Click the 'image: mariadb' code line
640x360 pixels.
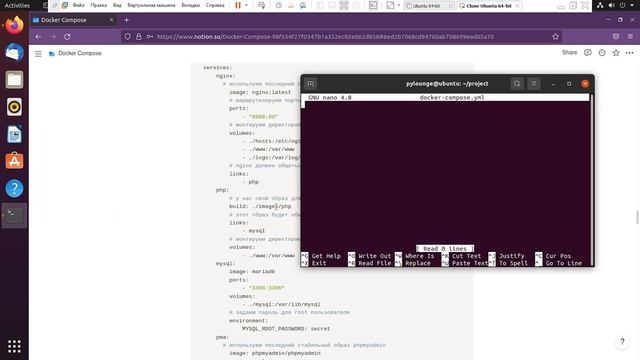[x=252, y=271]
